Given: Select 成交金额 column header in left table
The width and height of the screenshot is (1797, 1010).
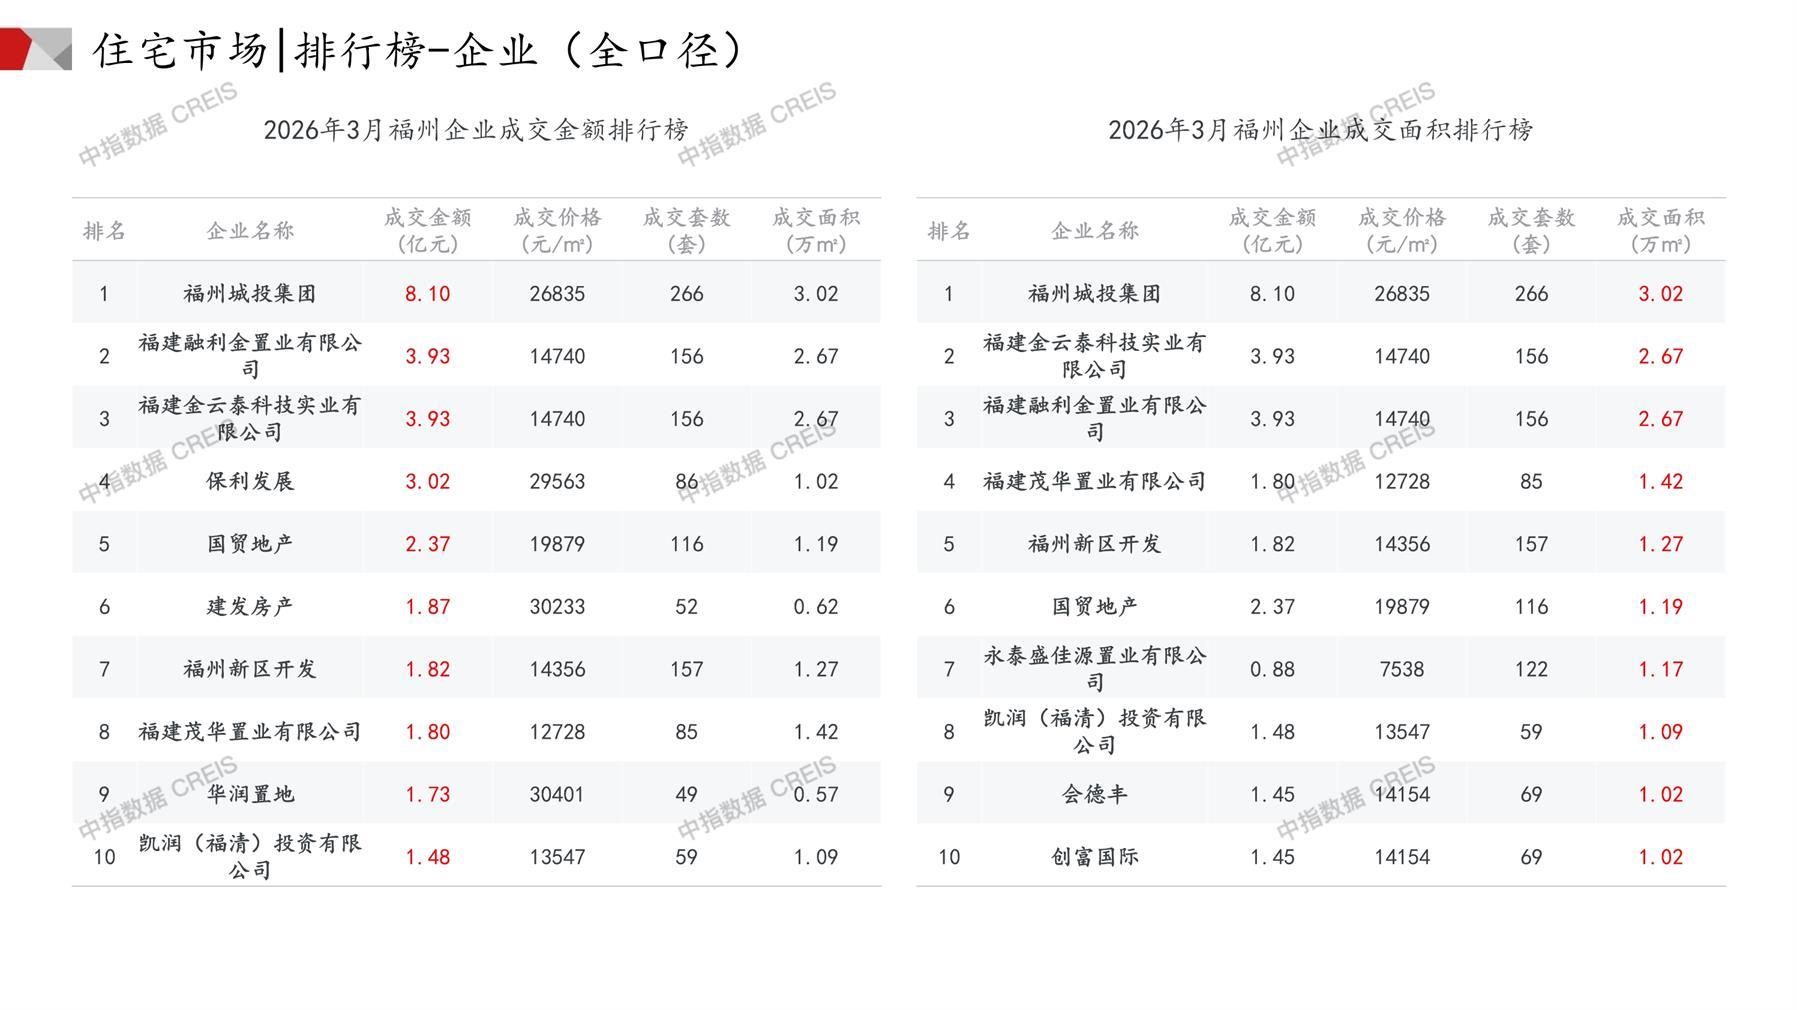Looking at the screenshot, I should (427, 231).
